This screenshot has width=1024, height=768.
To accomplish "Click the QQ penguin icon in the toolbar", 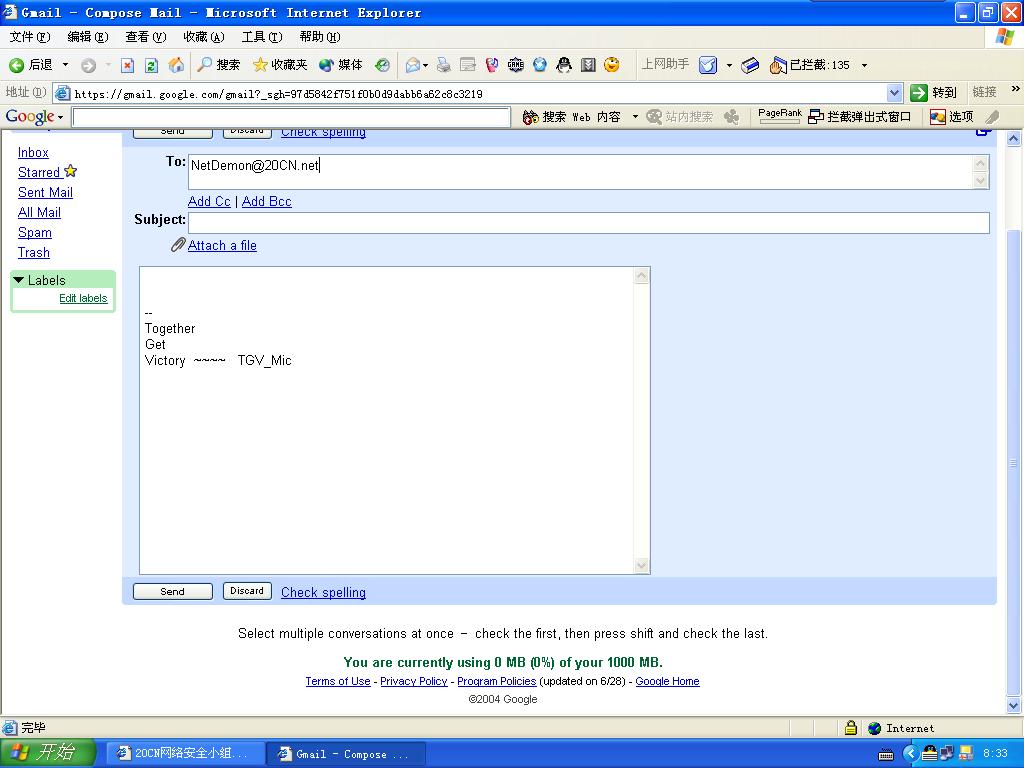I will pyautogui.click(x=564, y=65).
